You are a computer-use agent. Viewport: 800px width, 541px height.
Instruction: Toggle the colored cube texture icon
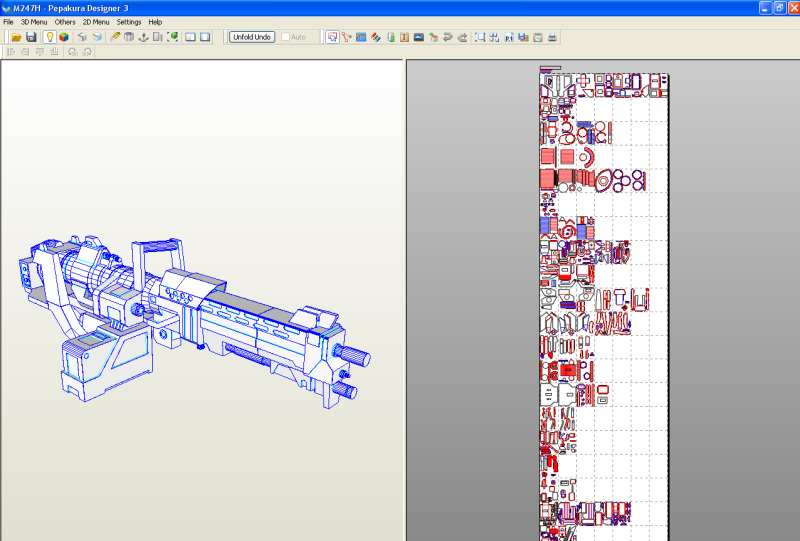click(x=64, y=37)
